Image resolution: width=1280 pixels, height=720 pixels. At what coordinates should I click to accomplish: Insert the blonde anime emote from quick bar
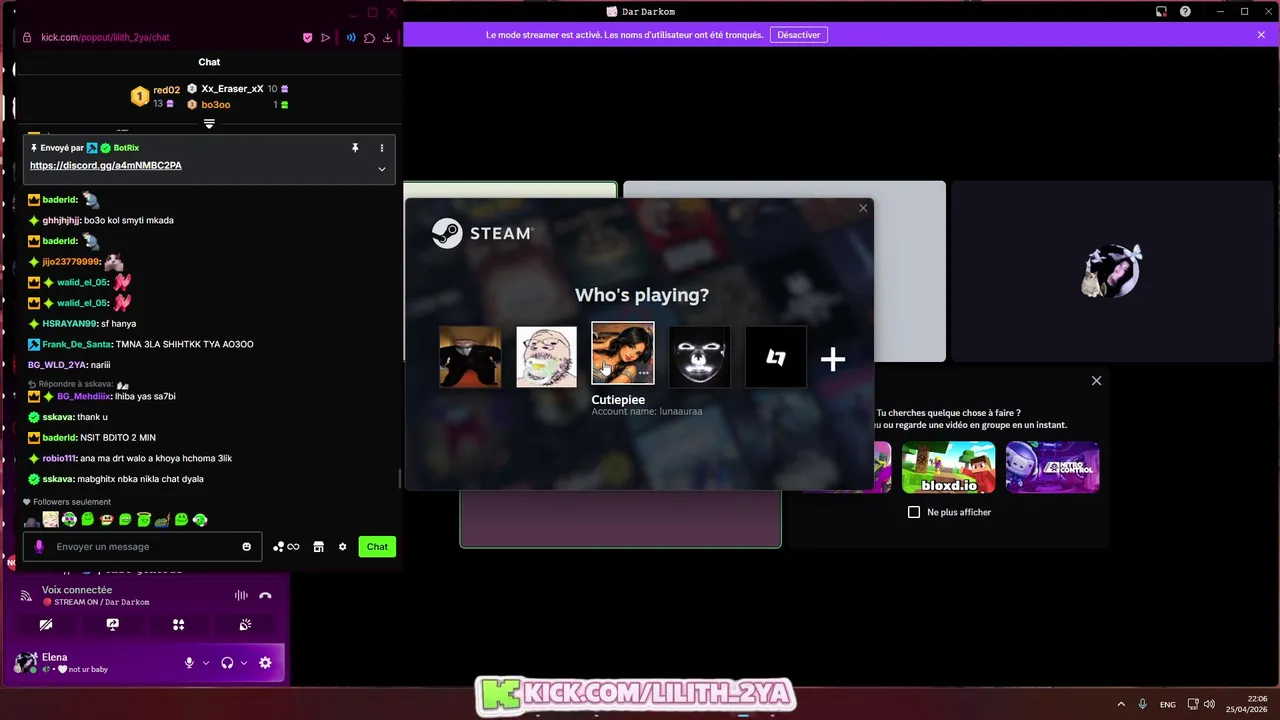50,520
